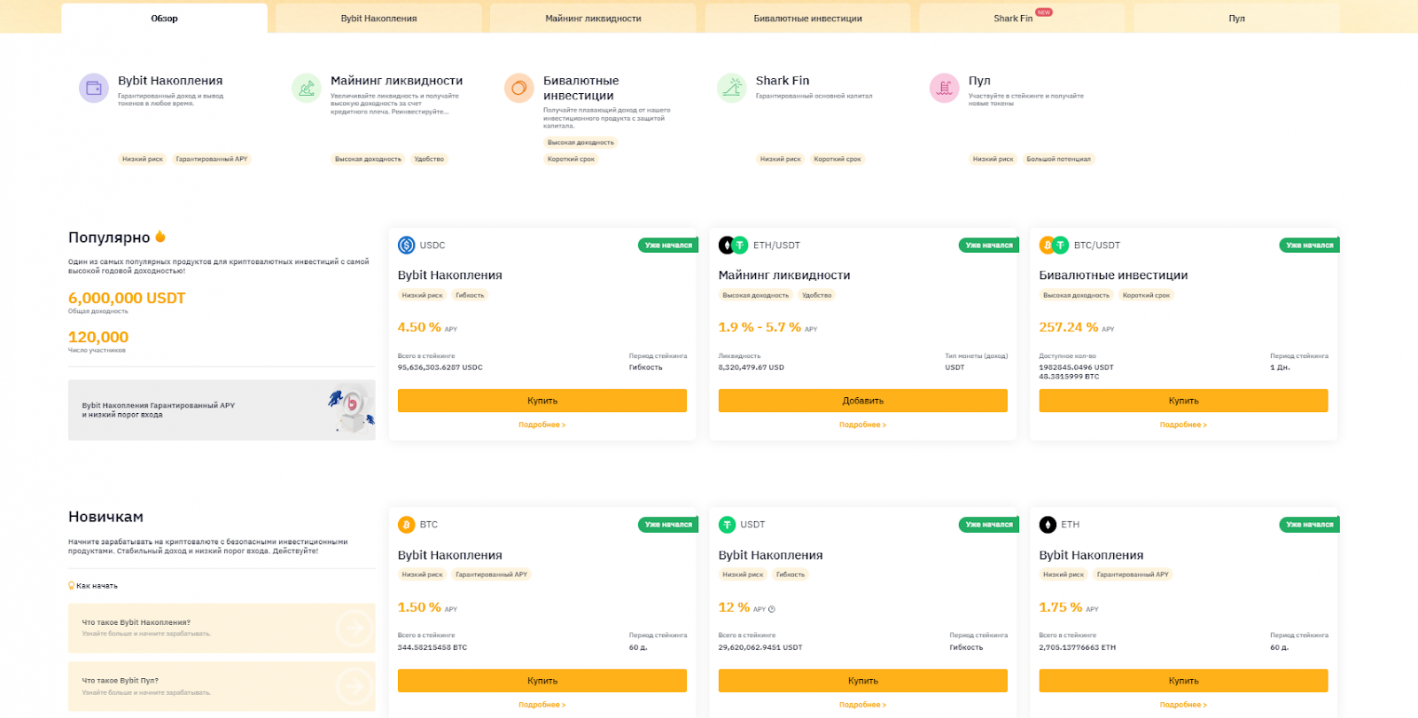The image size is (1418, 718).
Task: Open the Обзор tab
Action: [x=164, y=18]
